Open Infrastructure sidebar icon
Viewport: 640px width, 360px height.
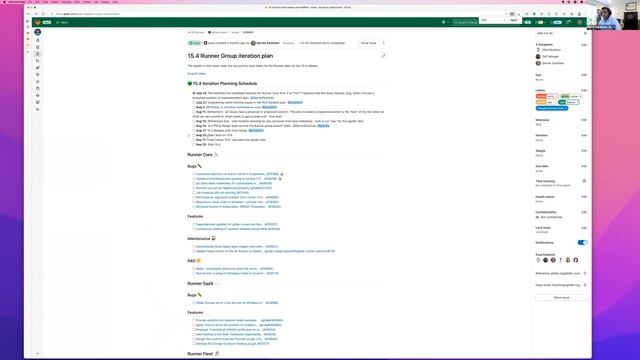coord(38,96)
